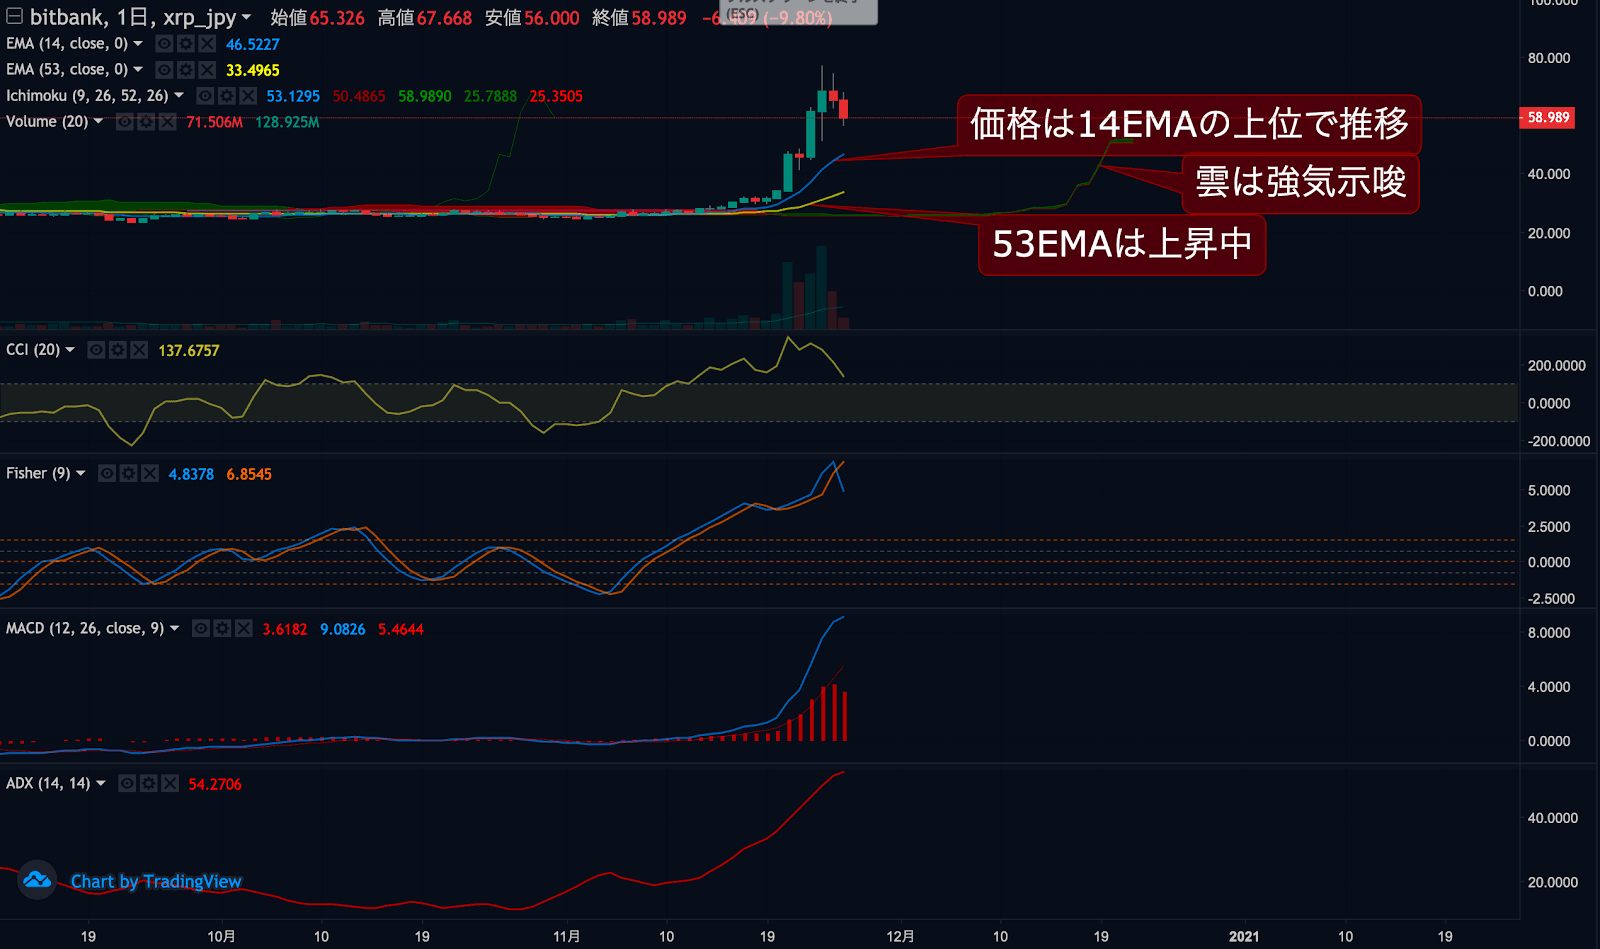Hide the EMA 14 line via eye icon
The image size is (1600, 949).
pyautogui.click(x=165, y=44)
